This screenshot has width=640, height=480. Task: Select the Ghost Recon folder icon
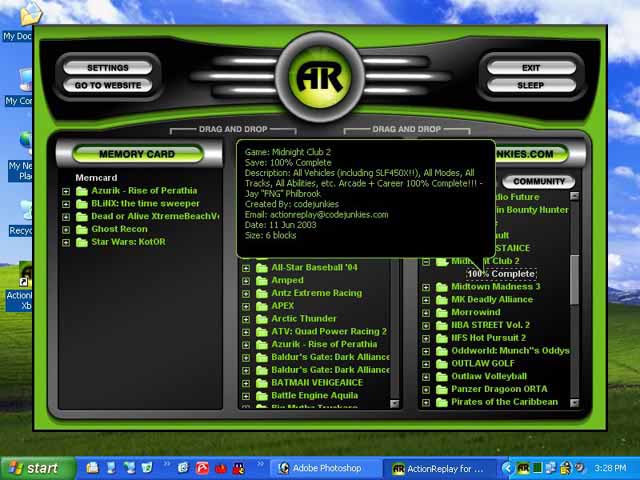coord(82,229)
